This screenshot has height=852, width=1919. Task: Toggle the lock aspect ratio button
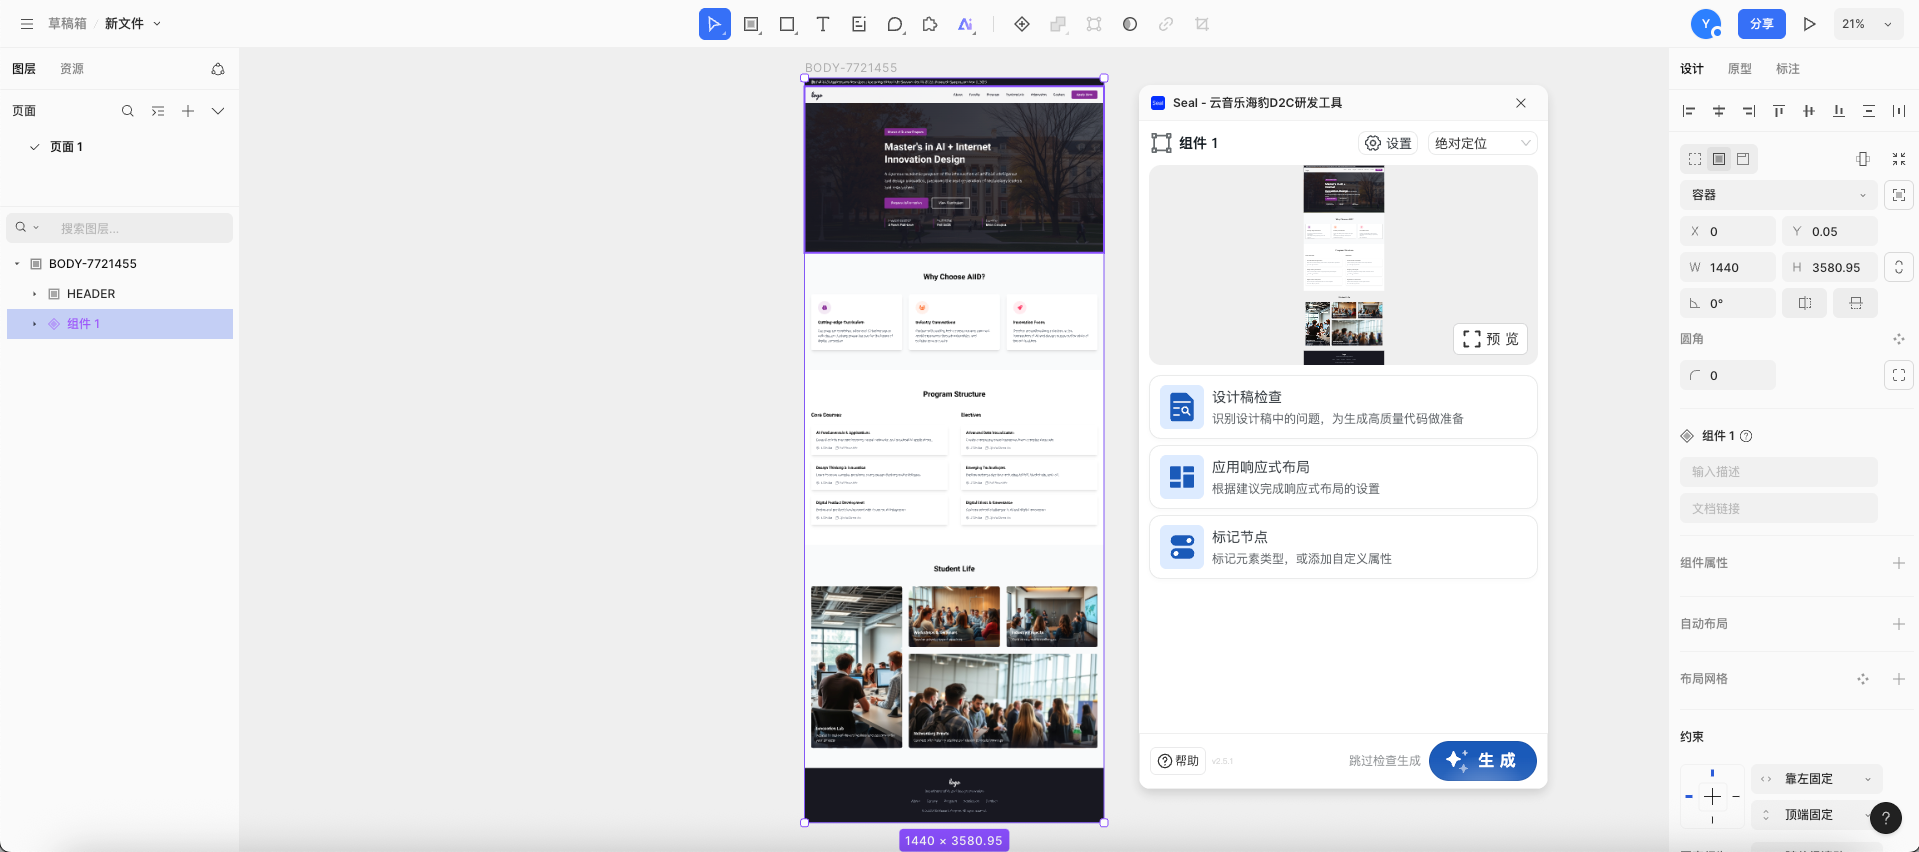point(1898,267)
